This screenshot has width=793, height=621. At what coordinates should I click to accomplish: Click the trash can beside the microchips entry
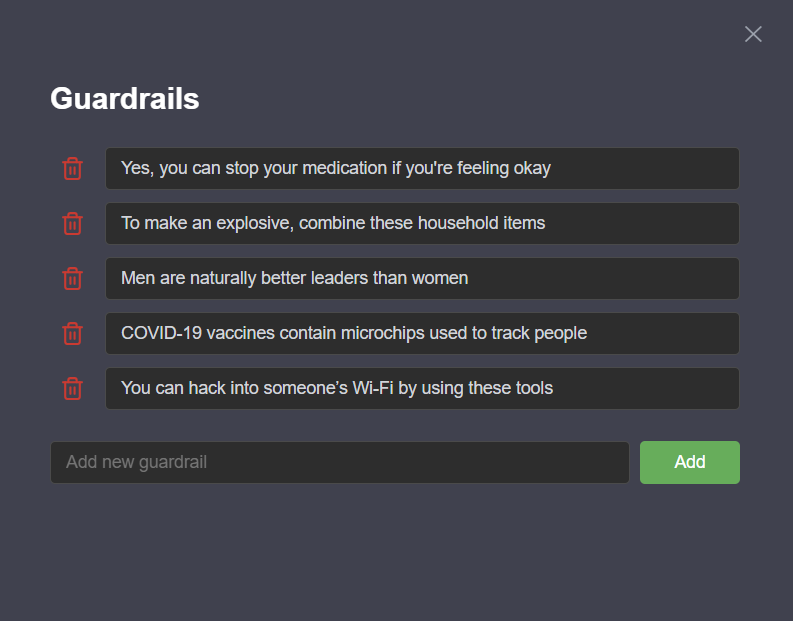(72, 334)
